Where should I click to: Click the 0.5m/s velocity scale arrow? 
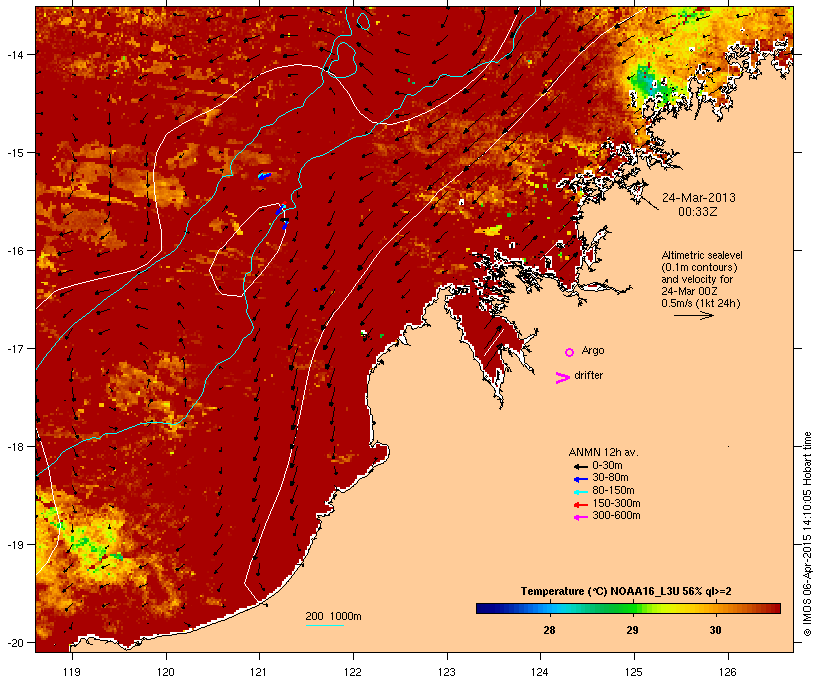693,315
